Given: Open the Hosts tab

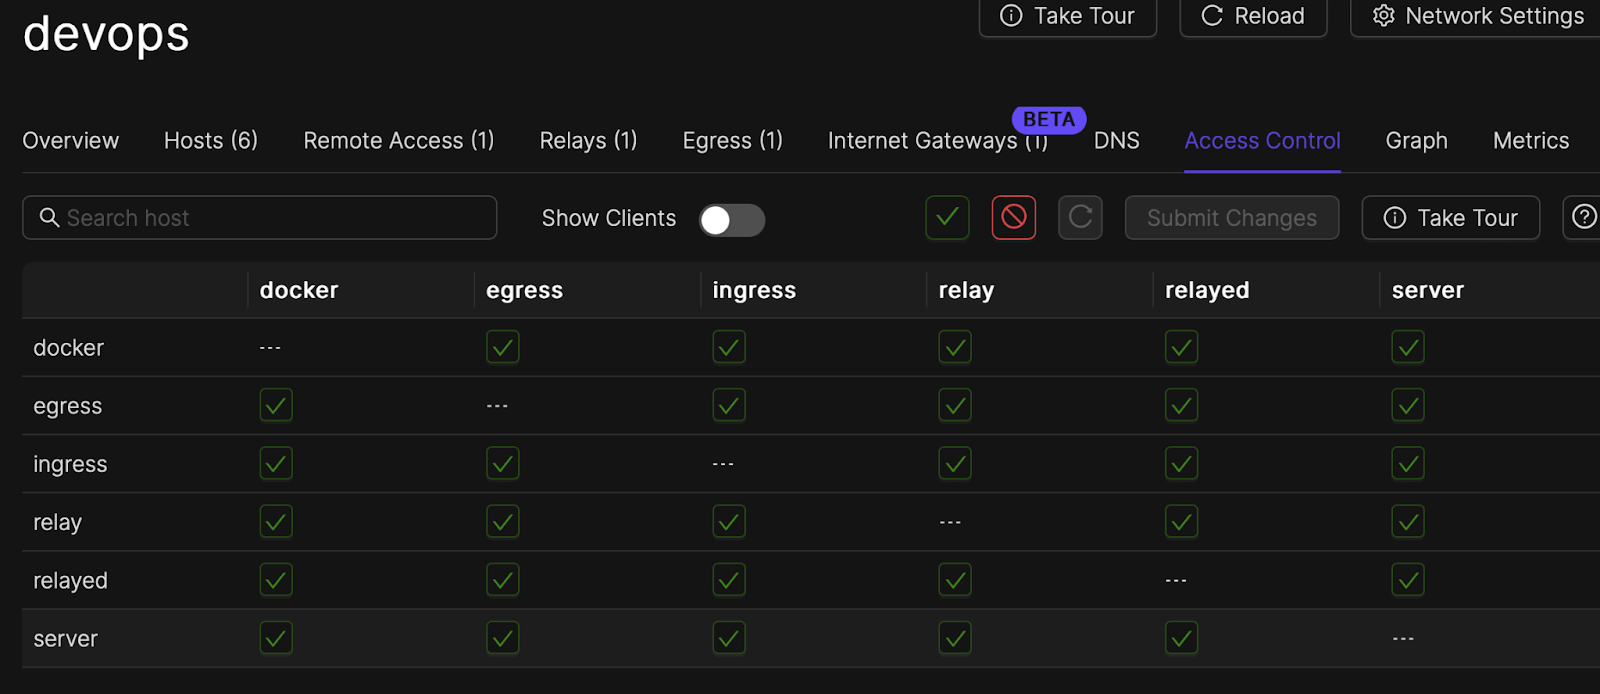Looking at the screenshot, I should point(209,140).
